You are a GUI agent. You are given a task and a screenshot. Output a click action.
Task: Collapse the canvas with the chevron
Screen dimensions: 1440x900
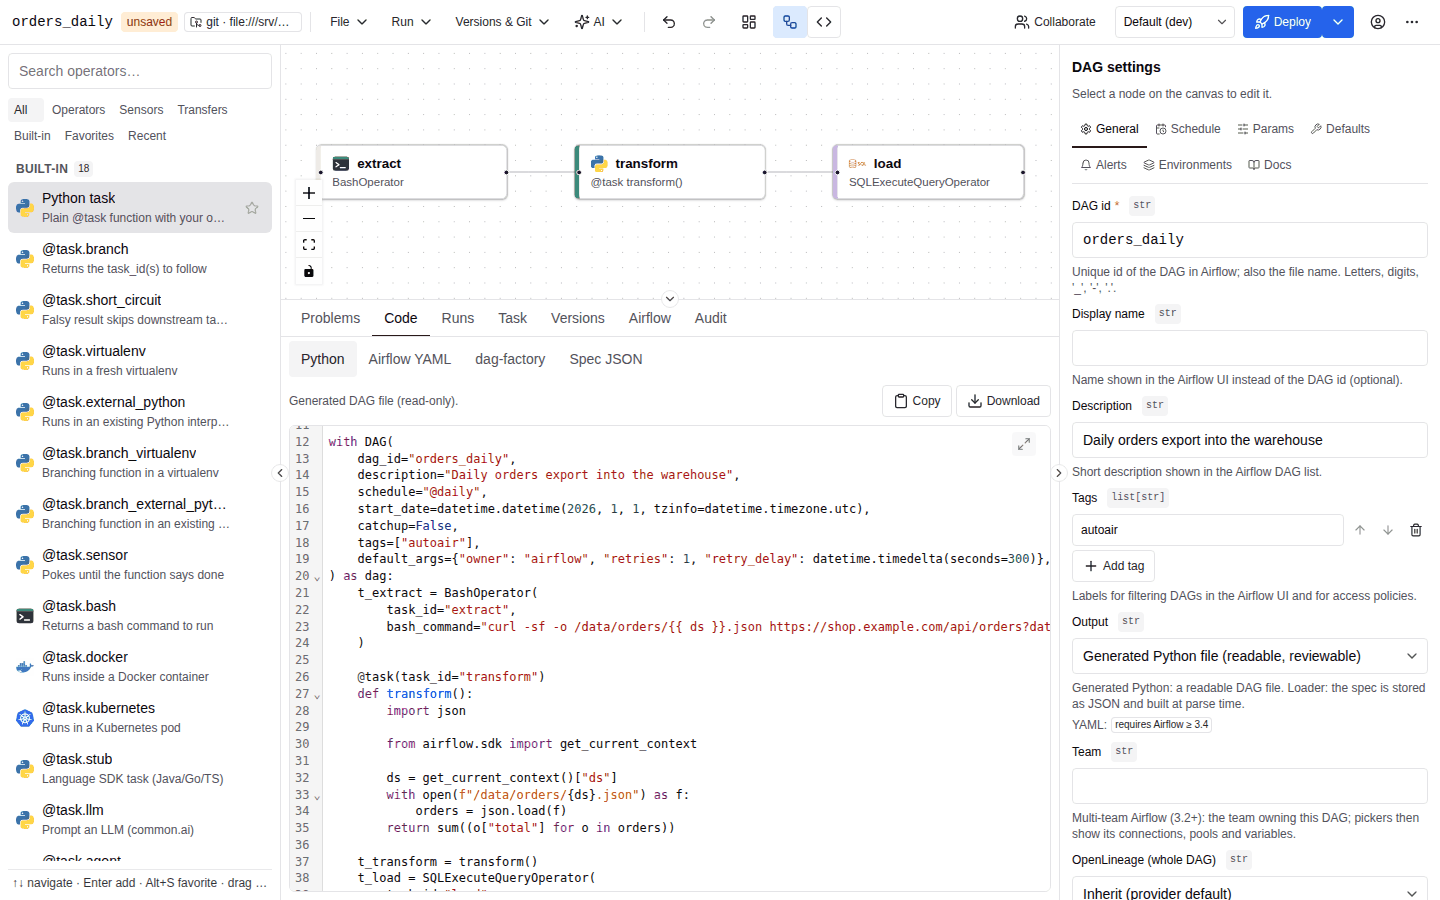[670, 299]
